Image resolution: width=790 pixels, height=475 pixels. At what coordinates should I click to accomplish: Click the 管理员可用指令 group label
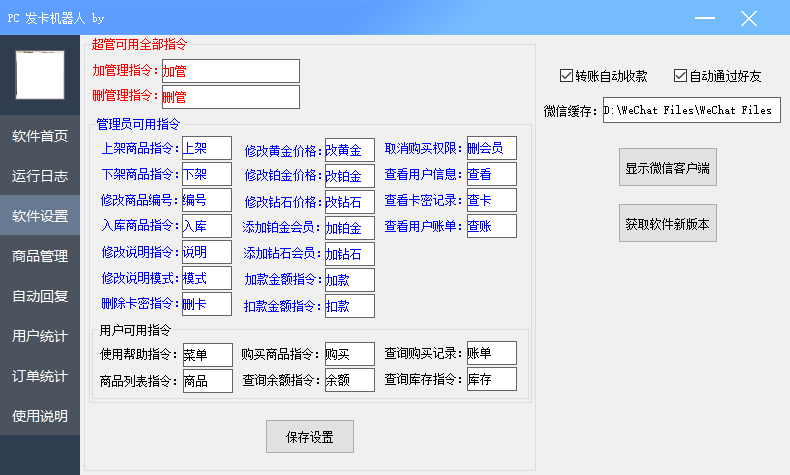[x=138, y=124]
